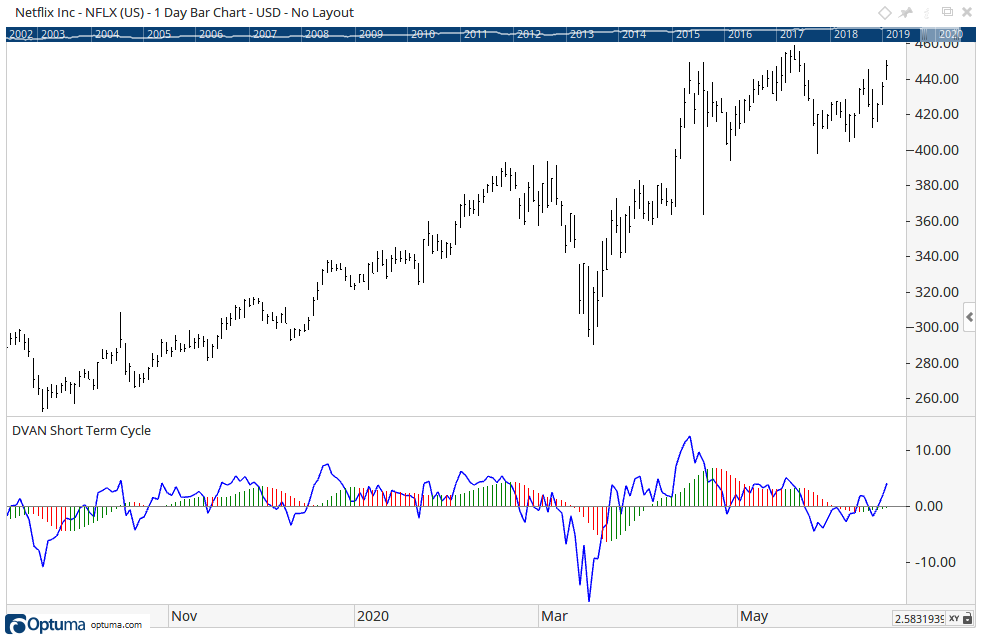Jump to 2005 on the overview timeline

pyautogui.click(x=159, y=34)
